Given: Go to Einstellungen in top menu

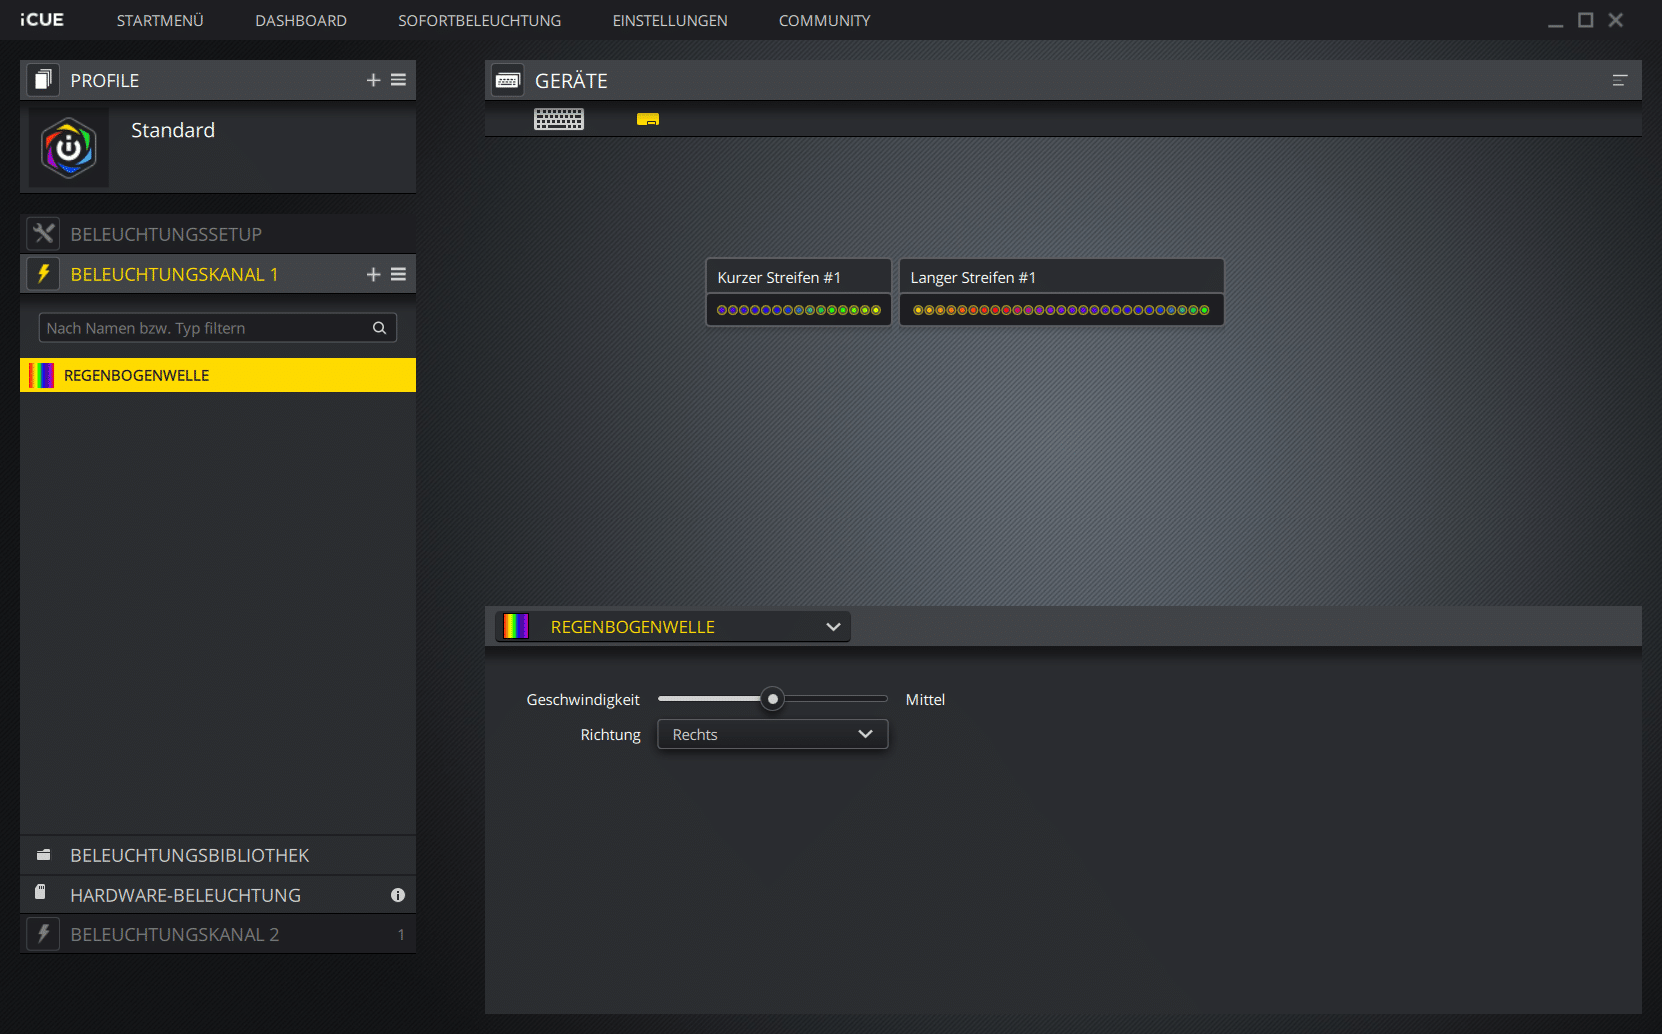Looking at the screenshot, I should click(670, 21).
